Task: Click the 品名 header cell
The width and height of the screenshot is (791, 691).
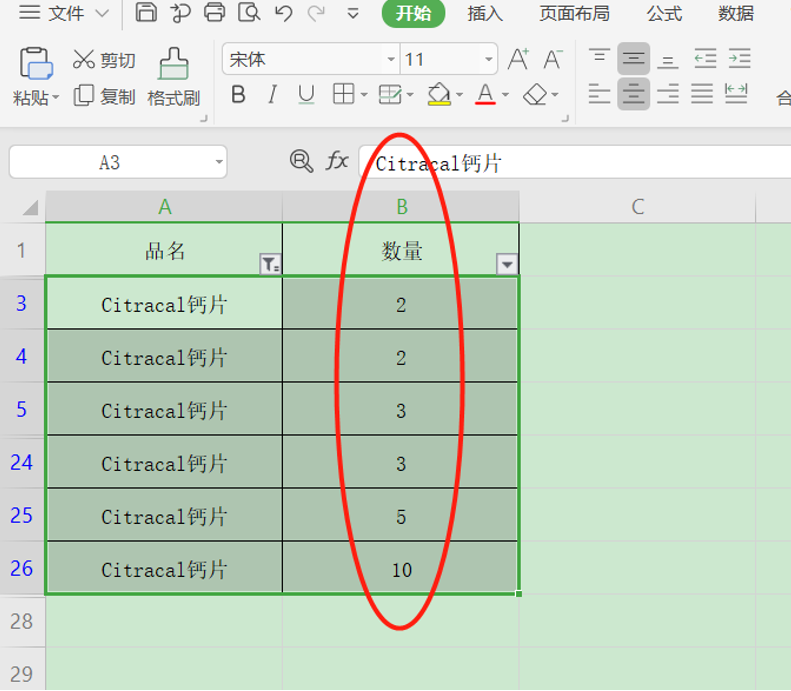Action: coord(164,250)
